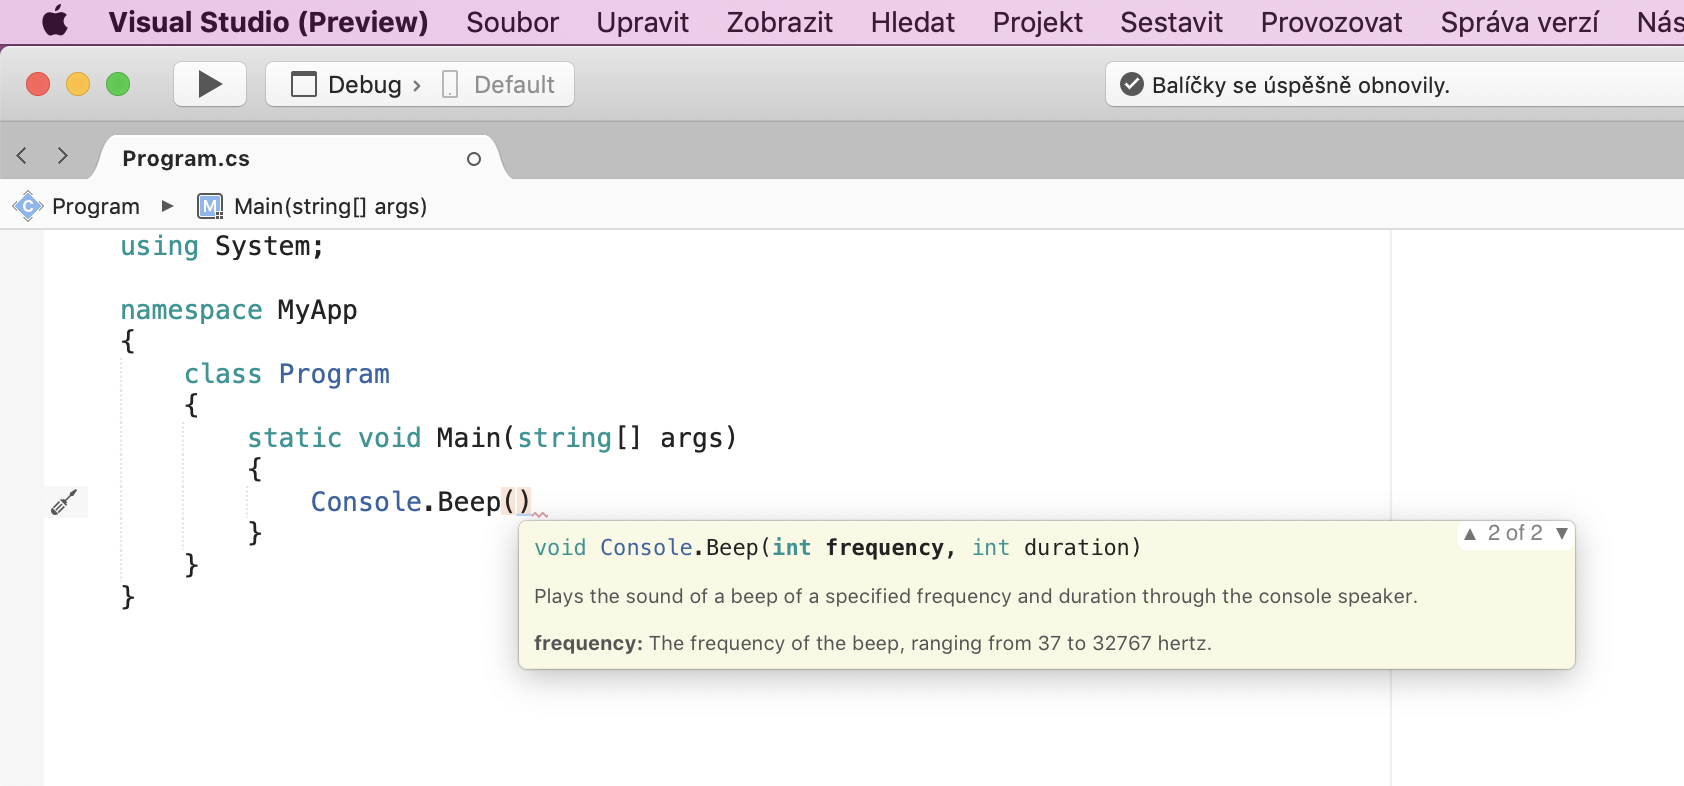Open the Apple menu

[x=55, y=21]
